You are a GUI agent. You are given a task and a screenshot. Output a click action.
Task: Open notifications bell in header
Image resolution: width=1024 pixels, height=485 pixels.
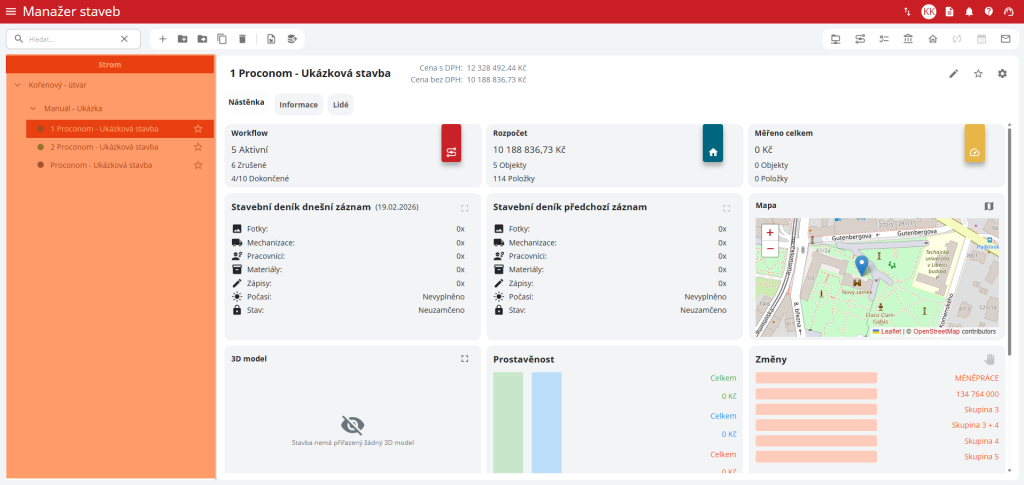click(x=969, y=11)
